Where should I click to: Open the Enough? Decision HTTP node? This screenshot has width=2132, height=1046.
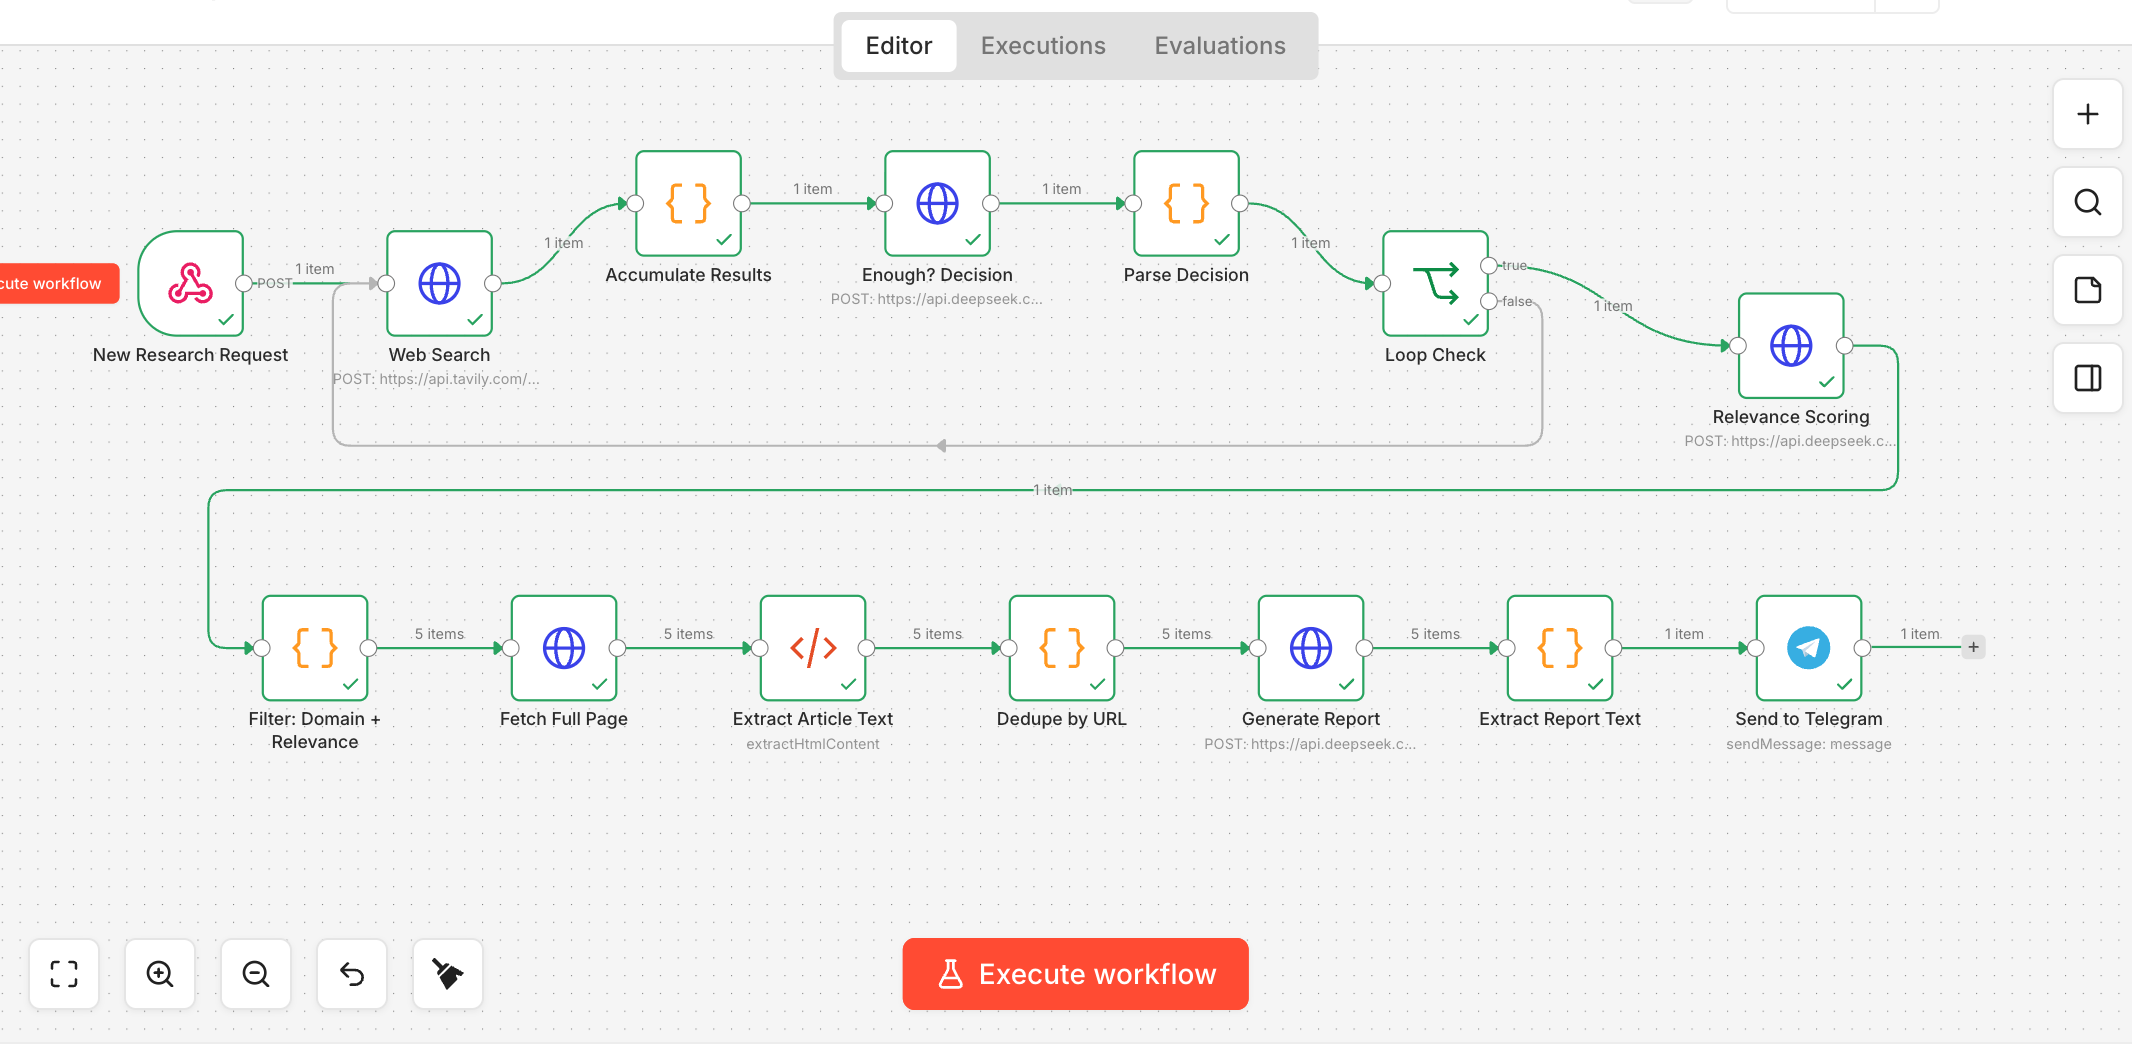pyautogui.click(x=938, y=203)
